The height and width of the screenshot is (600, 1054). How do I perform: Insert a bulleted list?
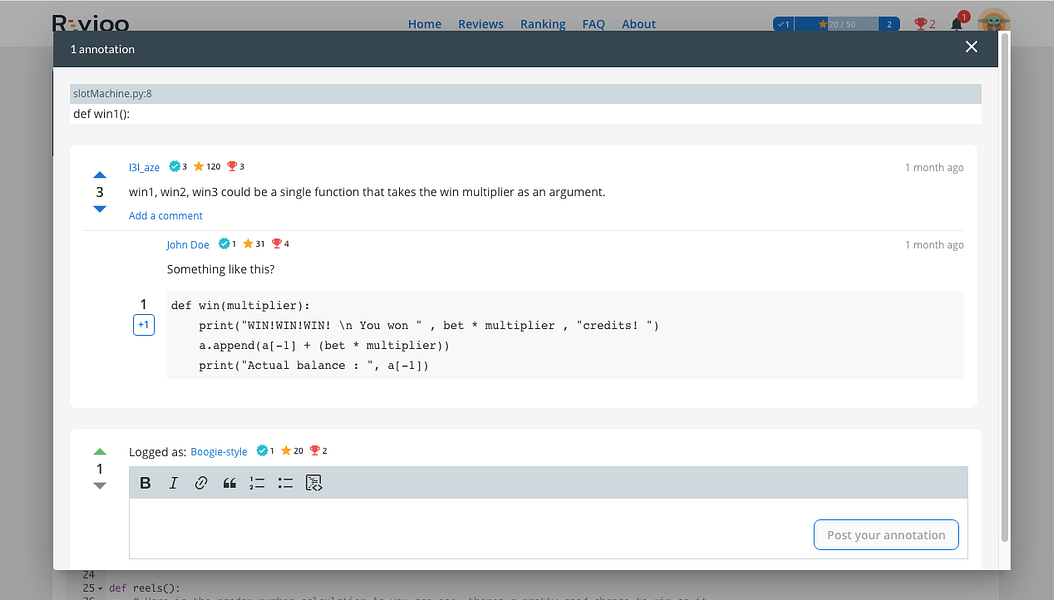285,483
